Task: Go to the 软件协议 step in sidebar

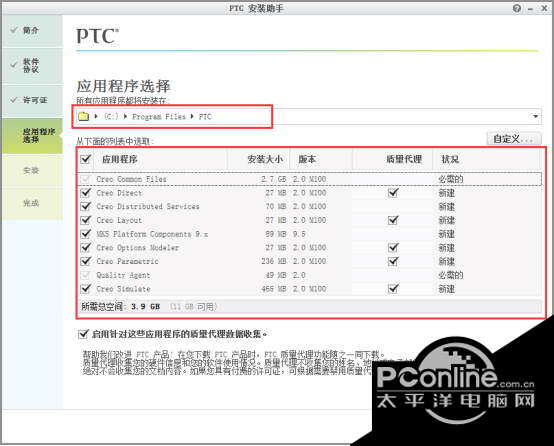Action: [x=33, y=66]
